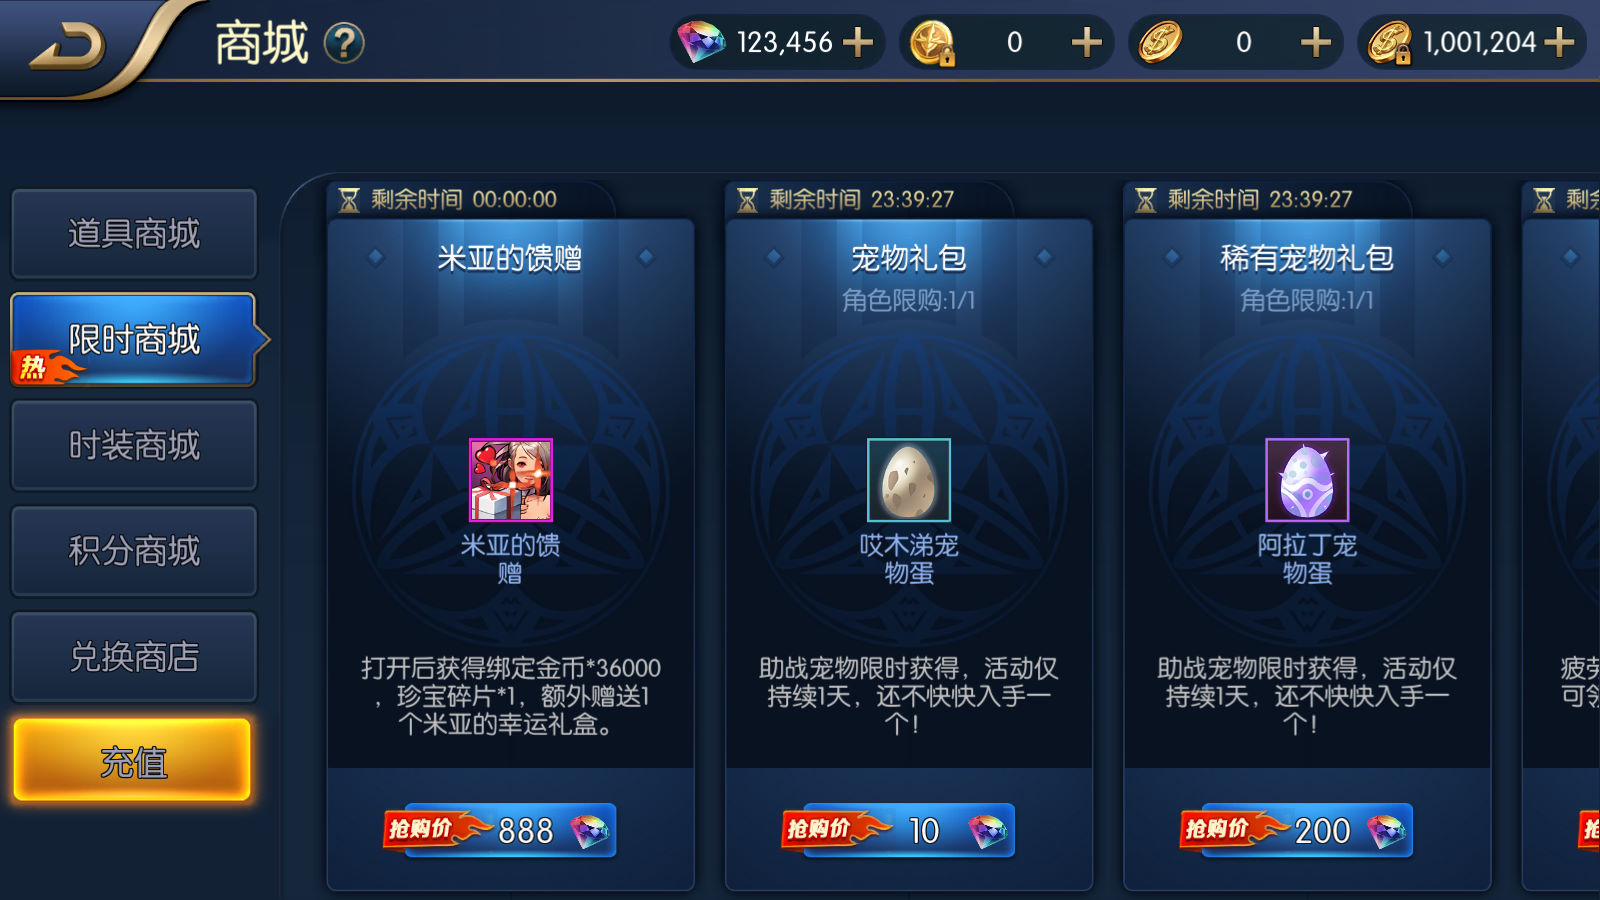Tap the plus beside bound gold lock coin

[1087, 42]
